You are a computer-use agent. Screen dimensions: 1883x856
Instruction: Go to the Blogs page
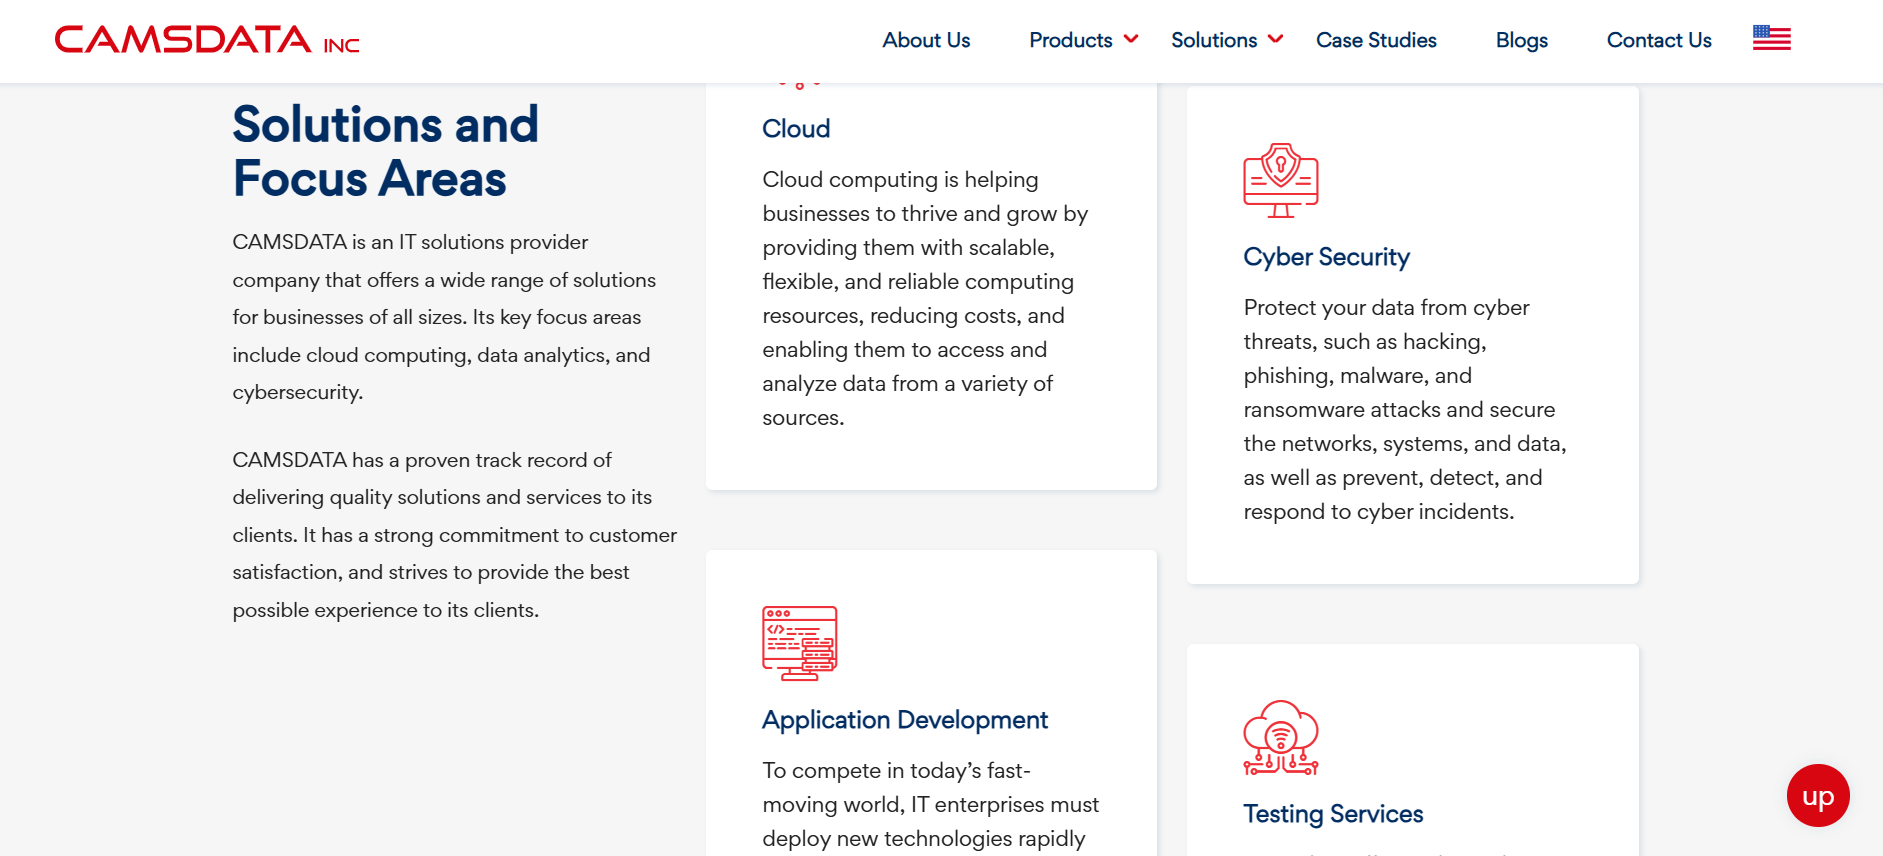(1521, 40)
